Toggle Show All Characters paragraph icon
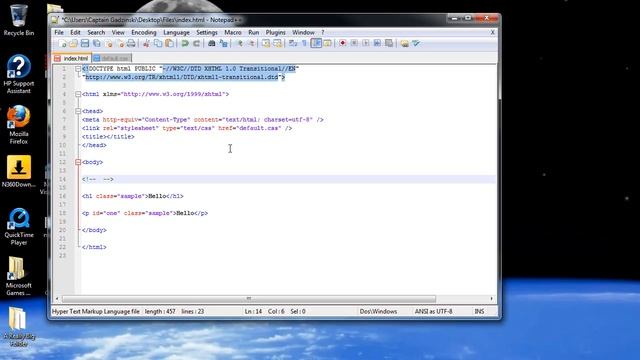 coord(304,43)
